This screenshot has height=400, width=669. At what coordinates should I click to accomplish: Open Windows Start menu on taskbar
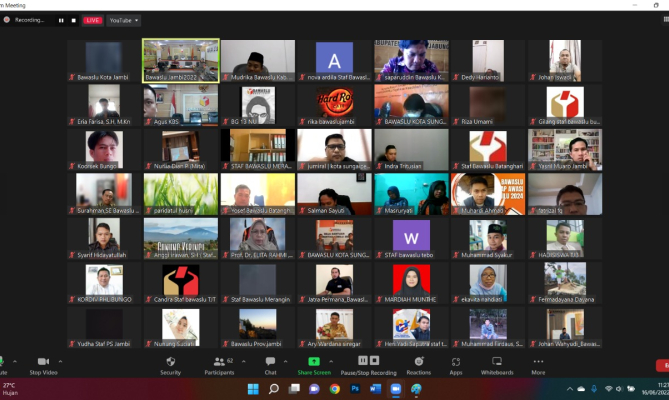252,389
